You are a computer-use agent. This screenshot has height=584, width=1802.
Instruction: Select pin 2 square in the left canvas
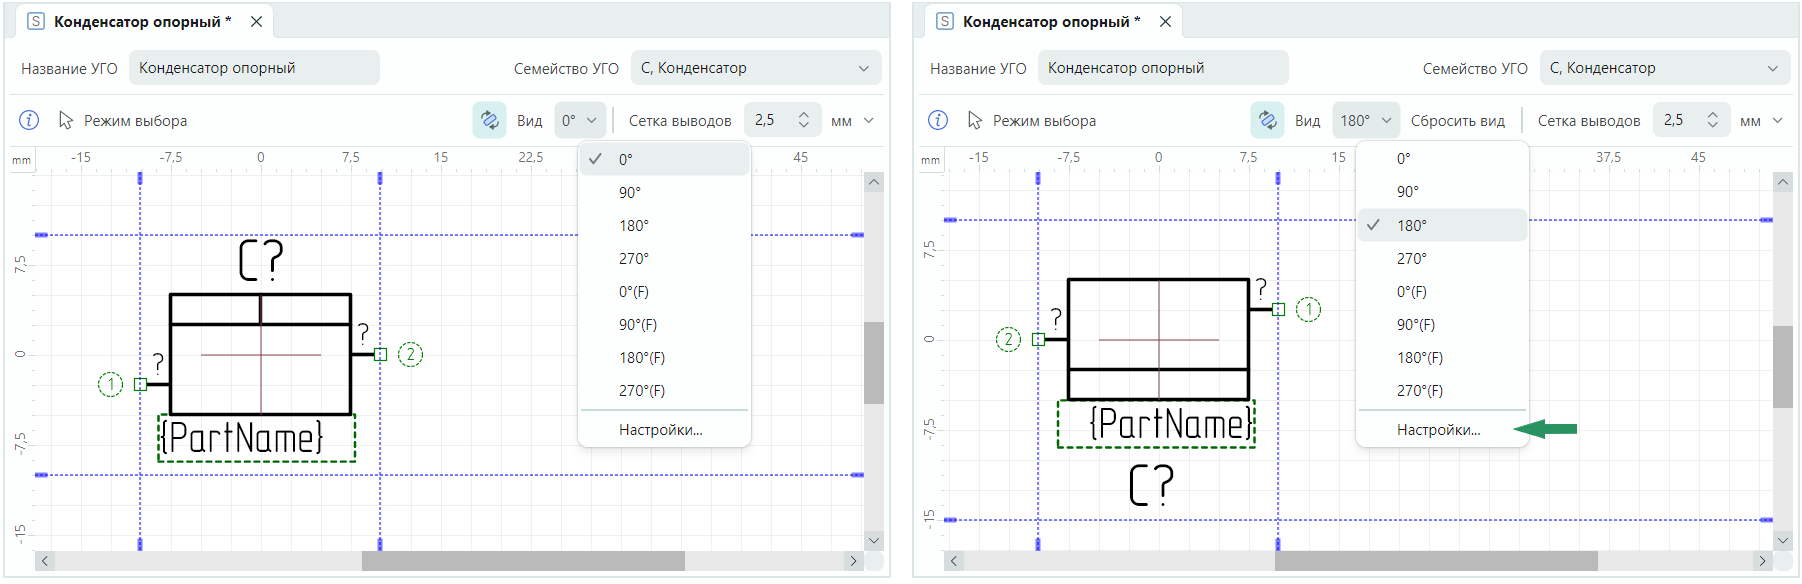pyautogui.click(x=380, y=354)
